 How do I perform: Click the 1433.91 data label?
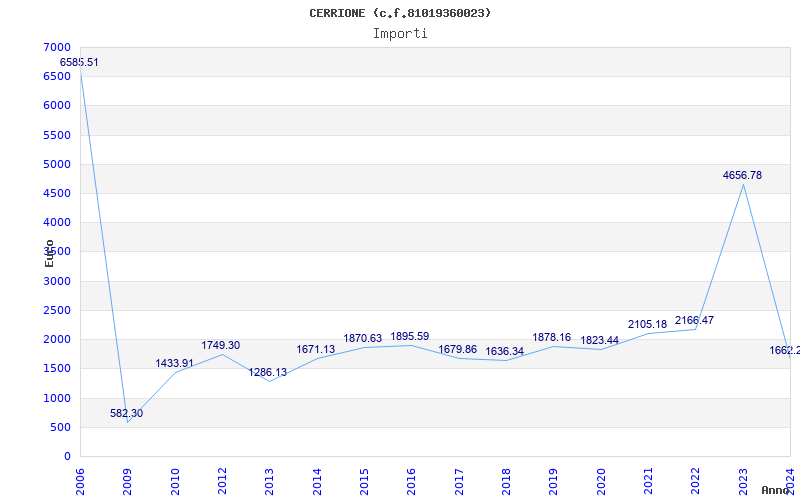pyautogui.click(x=174, y=363)
